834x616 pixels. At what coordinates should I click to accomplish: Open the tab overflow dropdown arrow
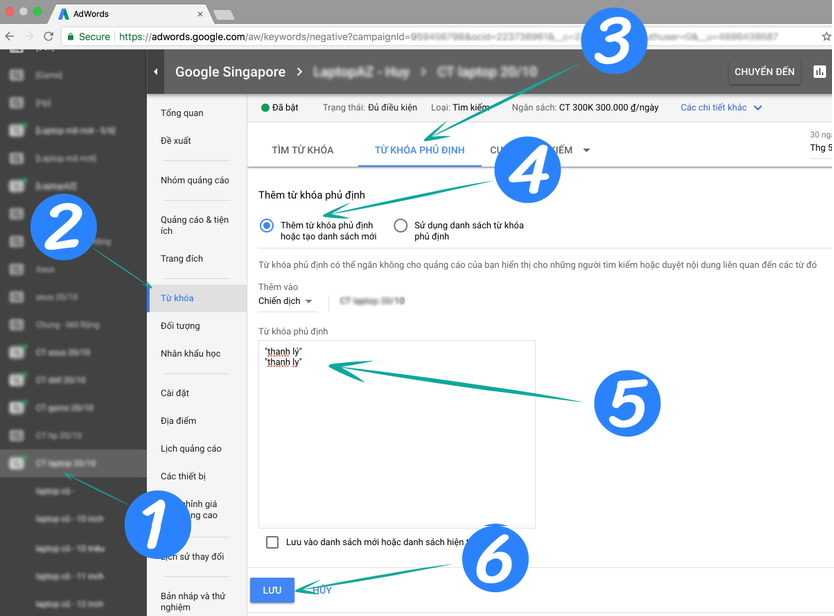[x=586, y=150]
